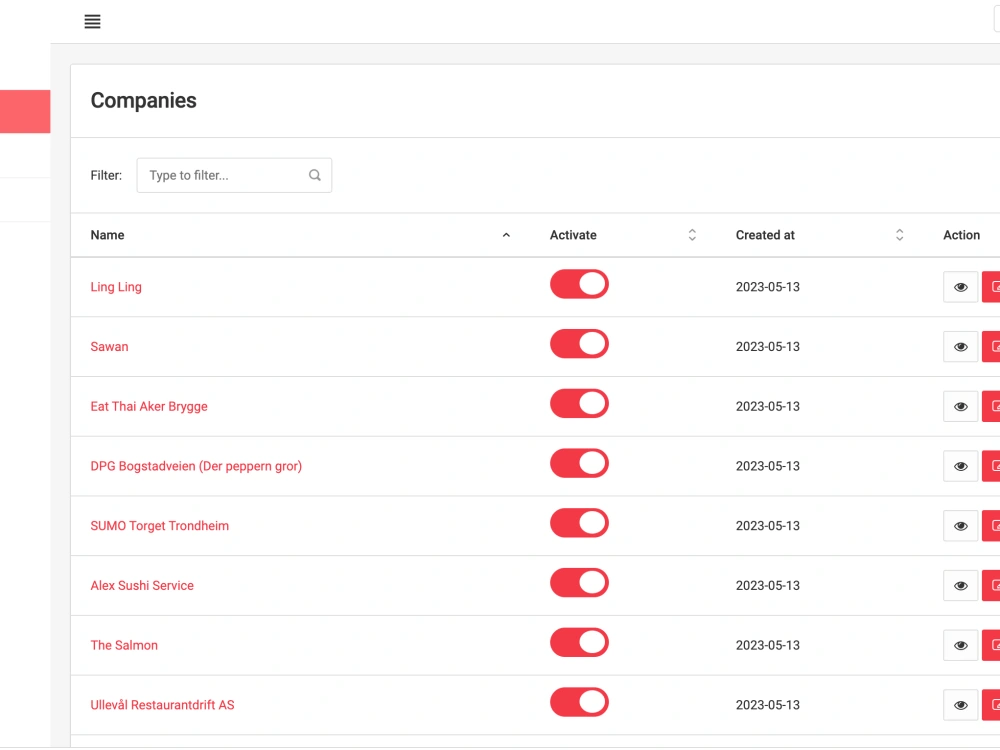The width and height of the screenshot is (1000, 750).
Task: Open the Ling Ling company link
Action: pyautogui.click(x=116, y=287)
